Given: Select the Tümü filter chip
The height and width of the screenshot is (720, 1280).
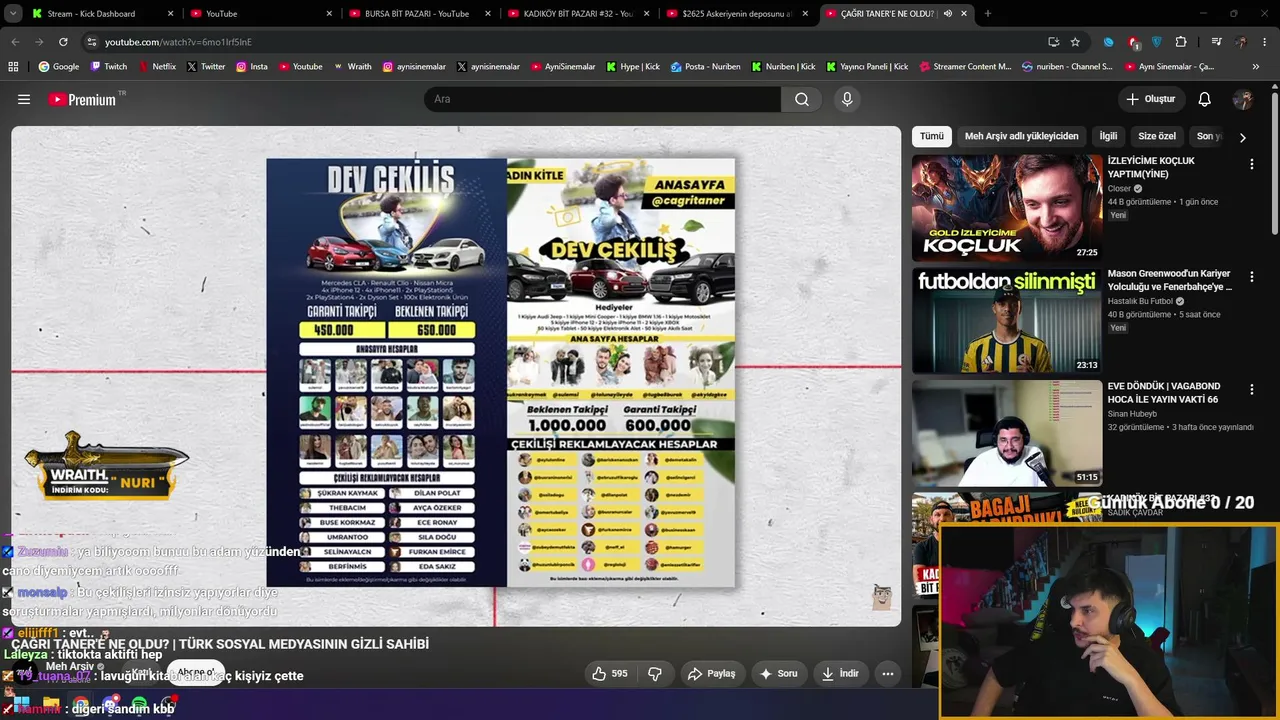Looking at the screenshot, I should [932, 136].
